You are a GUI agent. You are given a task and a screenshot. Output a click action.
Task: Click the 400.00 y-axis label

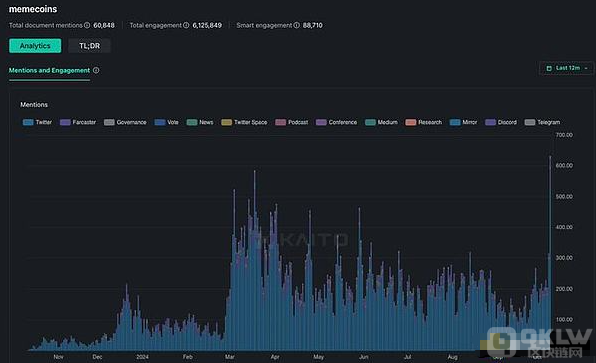pos(564,227)
